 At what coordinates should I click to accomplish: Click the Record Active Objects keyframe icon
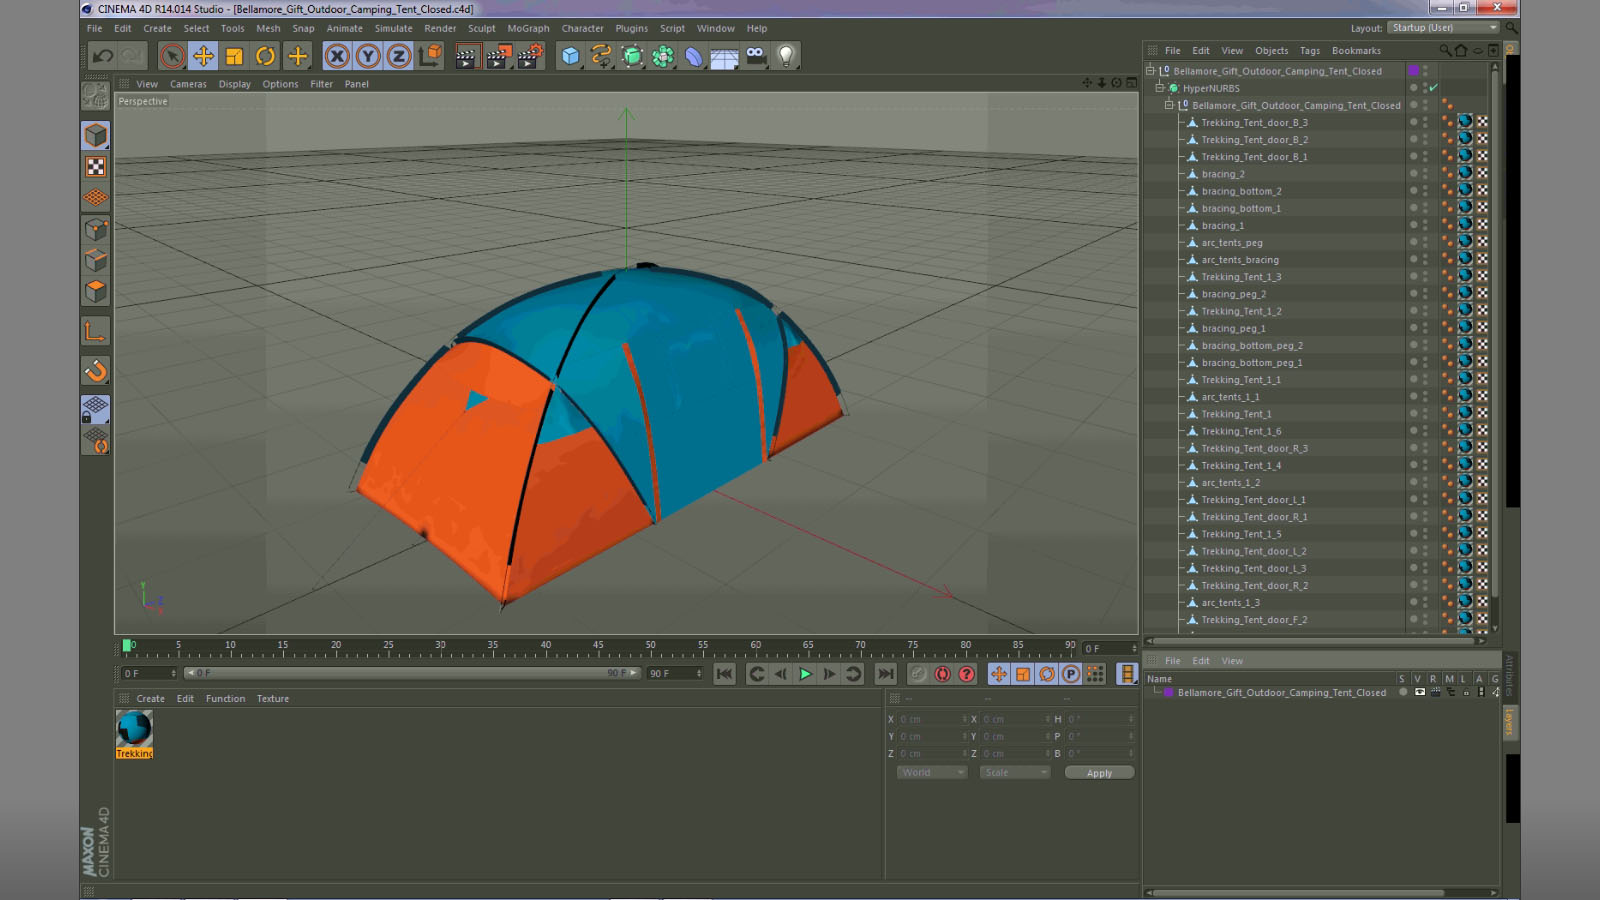click(918, 674)
